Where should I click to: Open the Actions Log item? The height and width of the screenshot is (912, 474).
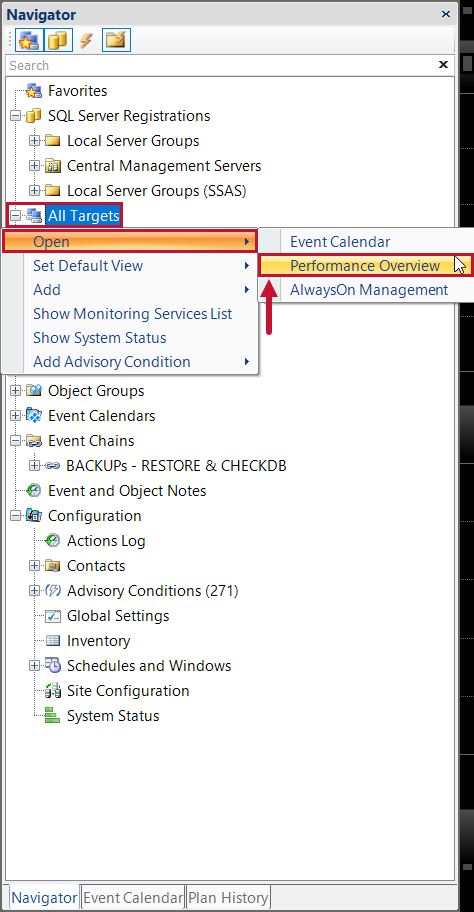pyautogui.click(x=106, y=541)
